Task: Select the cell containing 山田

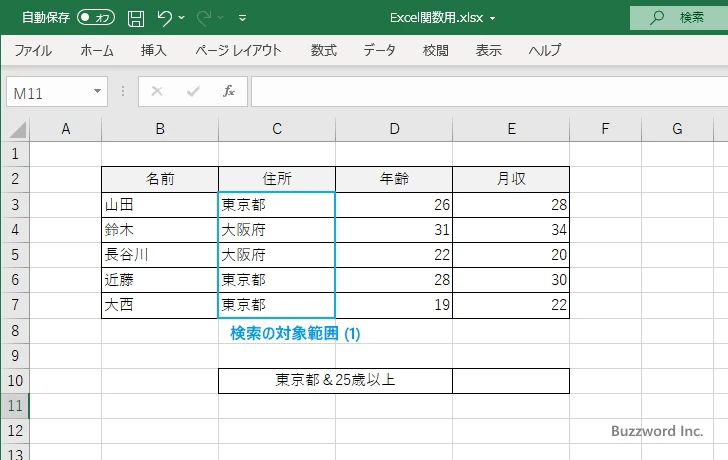Action: (x=160, y=205)
